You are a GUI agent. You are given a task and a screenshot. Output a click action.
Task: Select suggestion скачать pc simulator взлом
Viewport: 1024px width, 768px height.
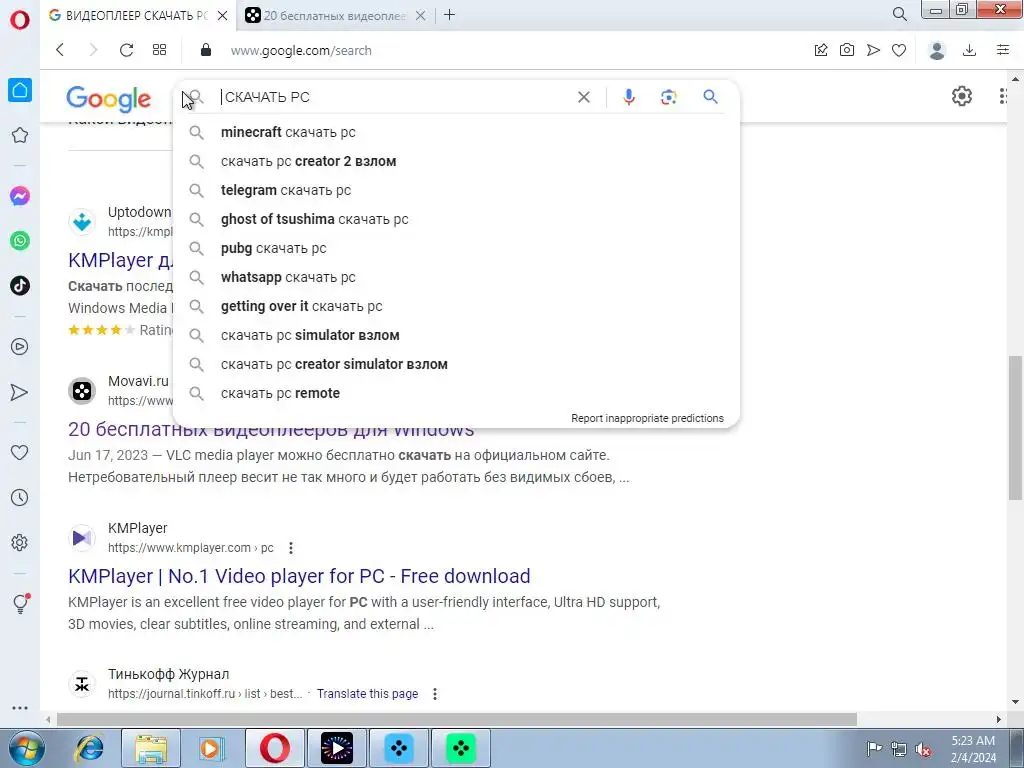coord(456,335)
